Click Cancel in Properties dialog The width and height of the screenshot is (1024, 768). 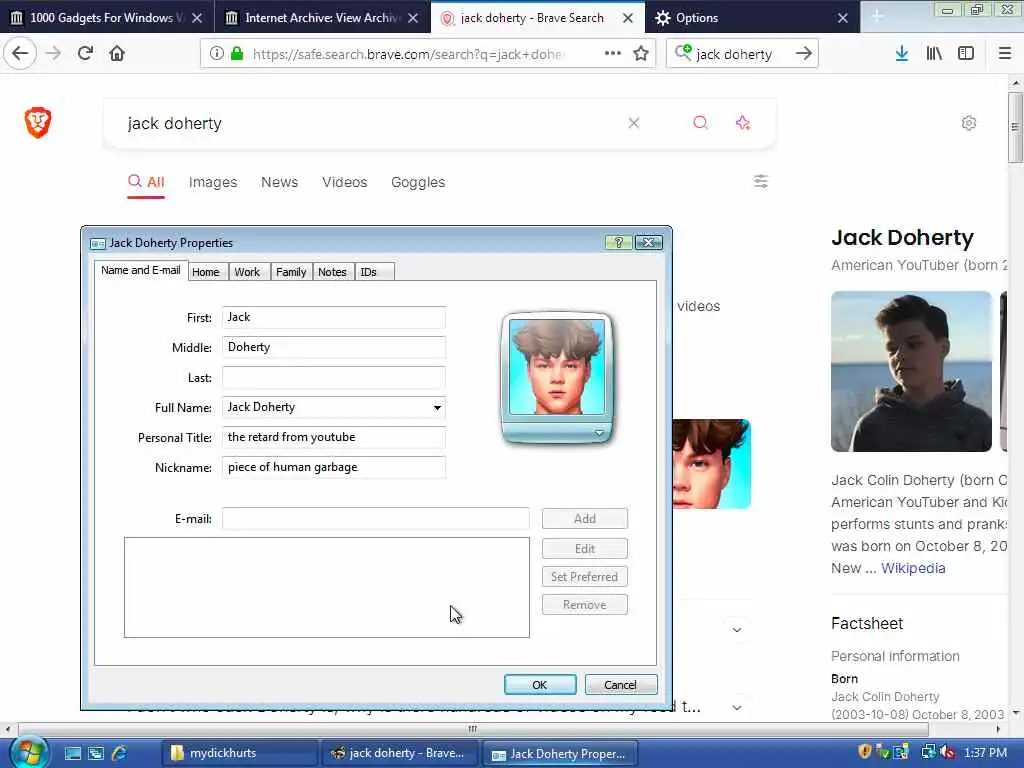pos(620,684)
